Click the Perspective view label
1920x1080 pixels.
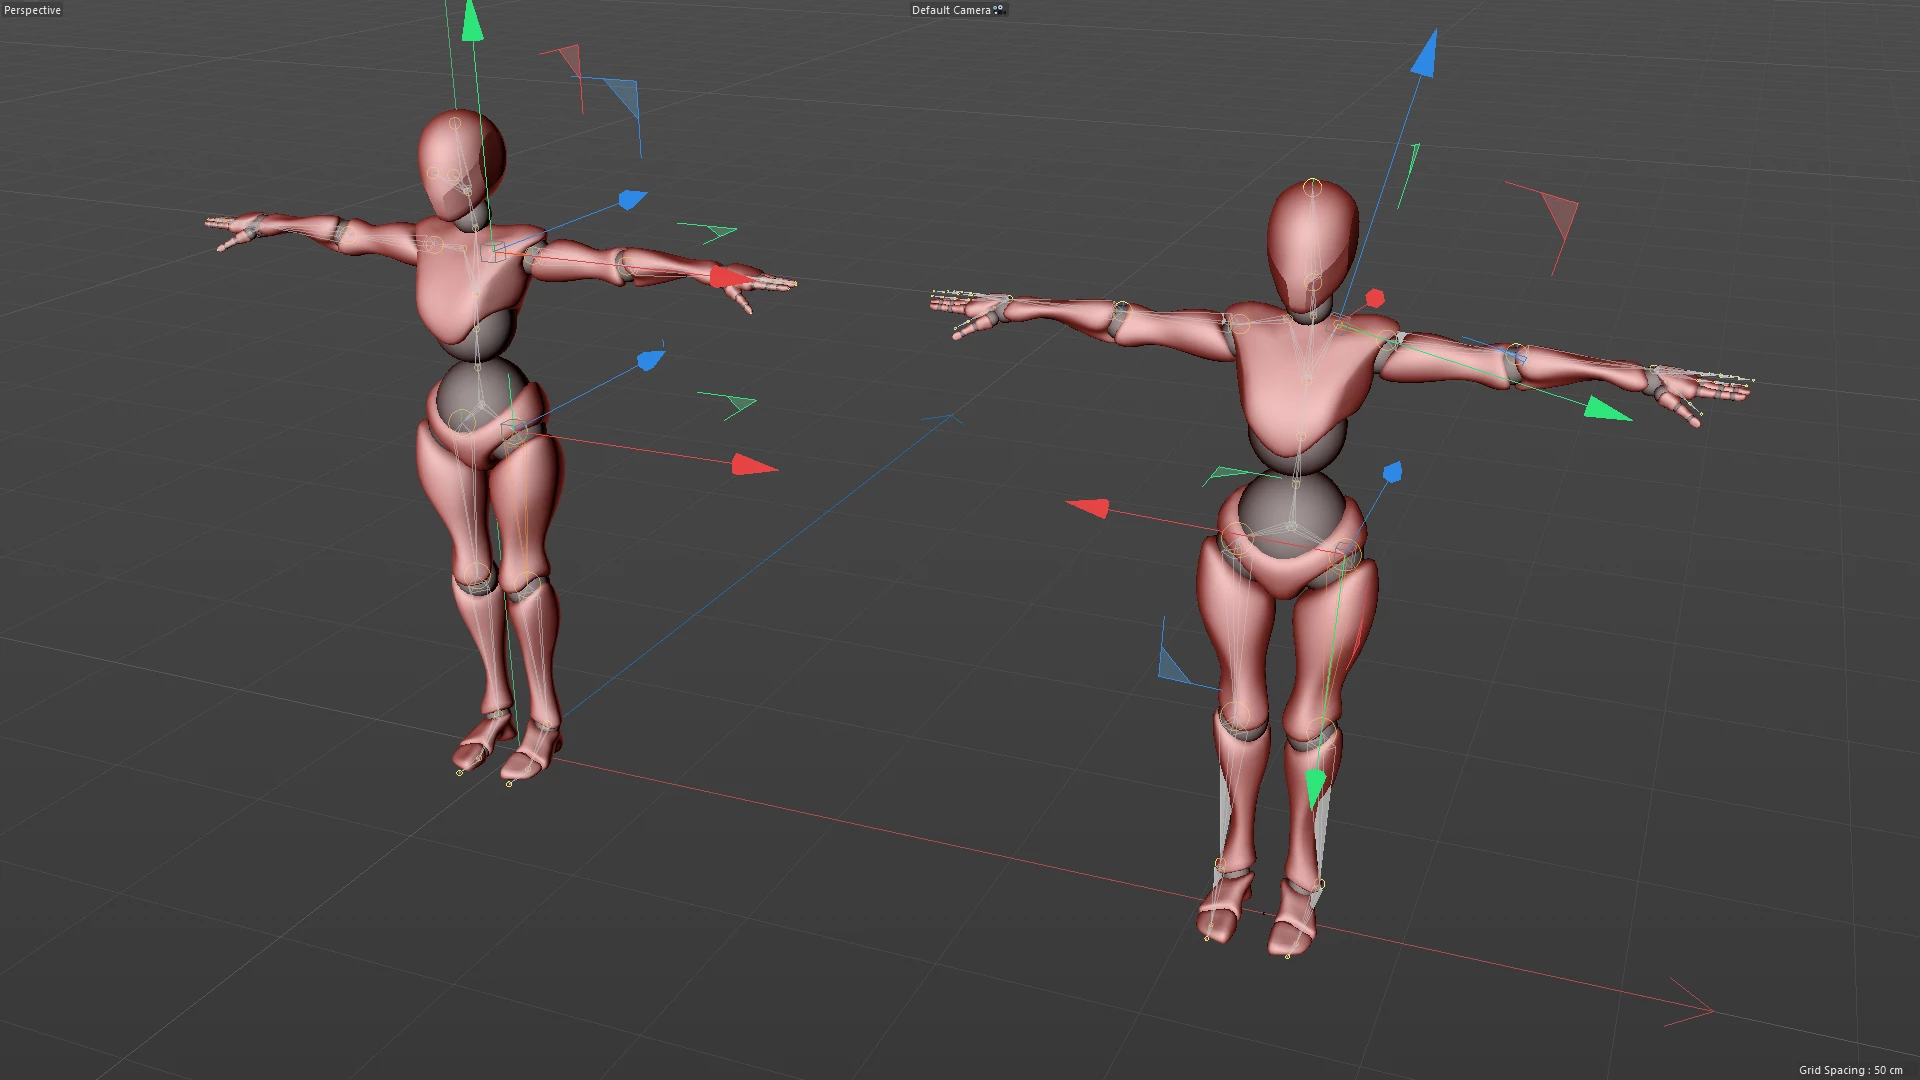[32, 10]
